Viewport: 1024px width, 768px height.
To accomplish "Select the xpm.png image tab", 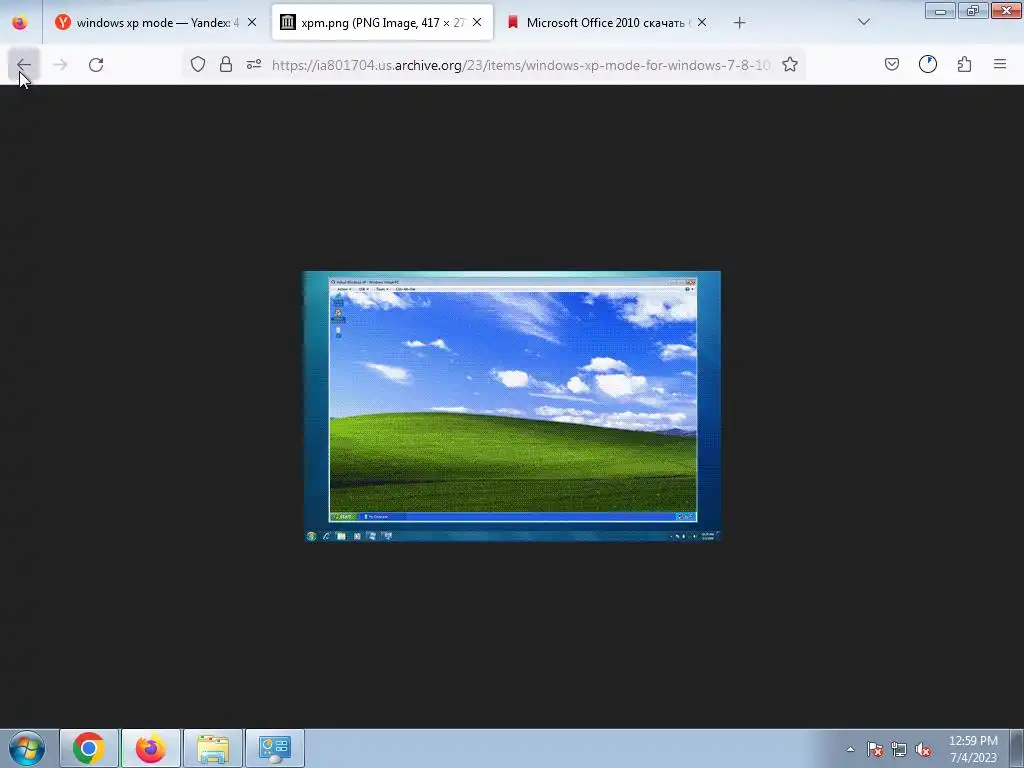I will tap(382, 23).
